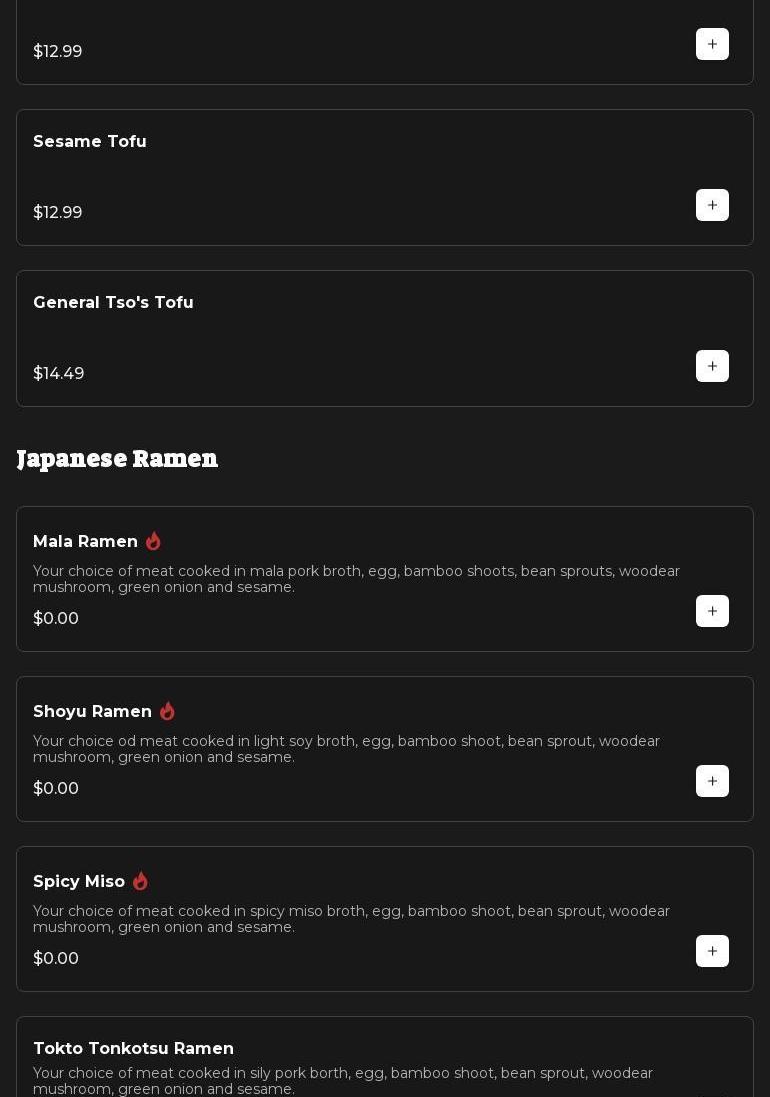
Task: Add General Tso's Tofu with plus icon
Action: coord(712,366)
